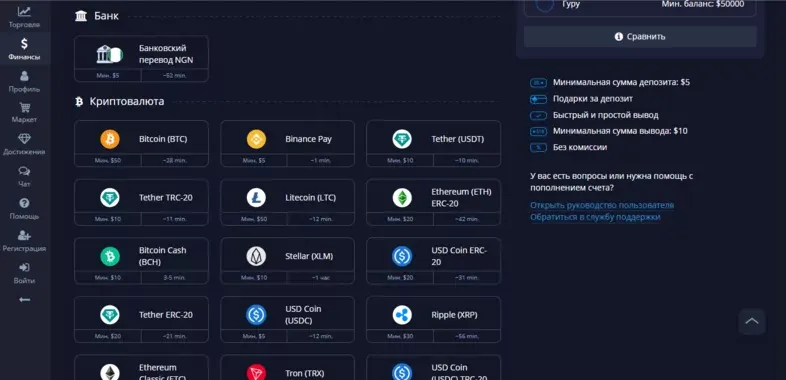
Task: Click the Ripple (XRP) logo
Action: pyautogui.click(x=402, y=315)
